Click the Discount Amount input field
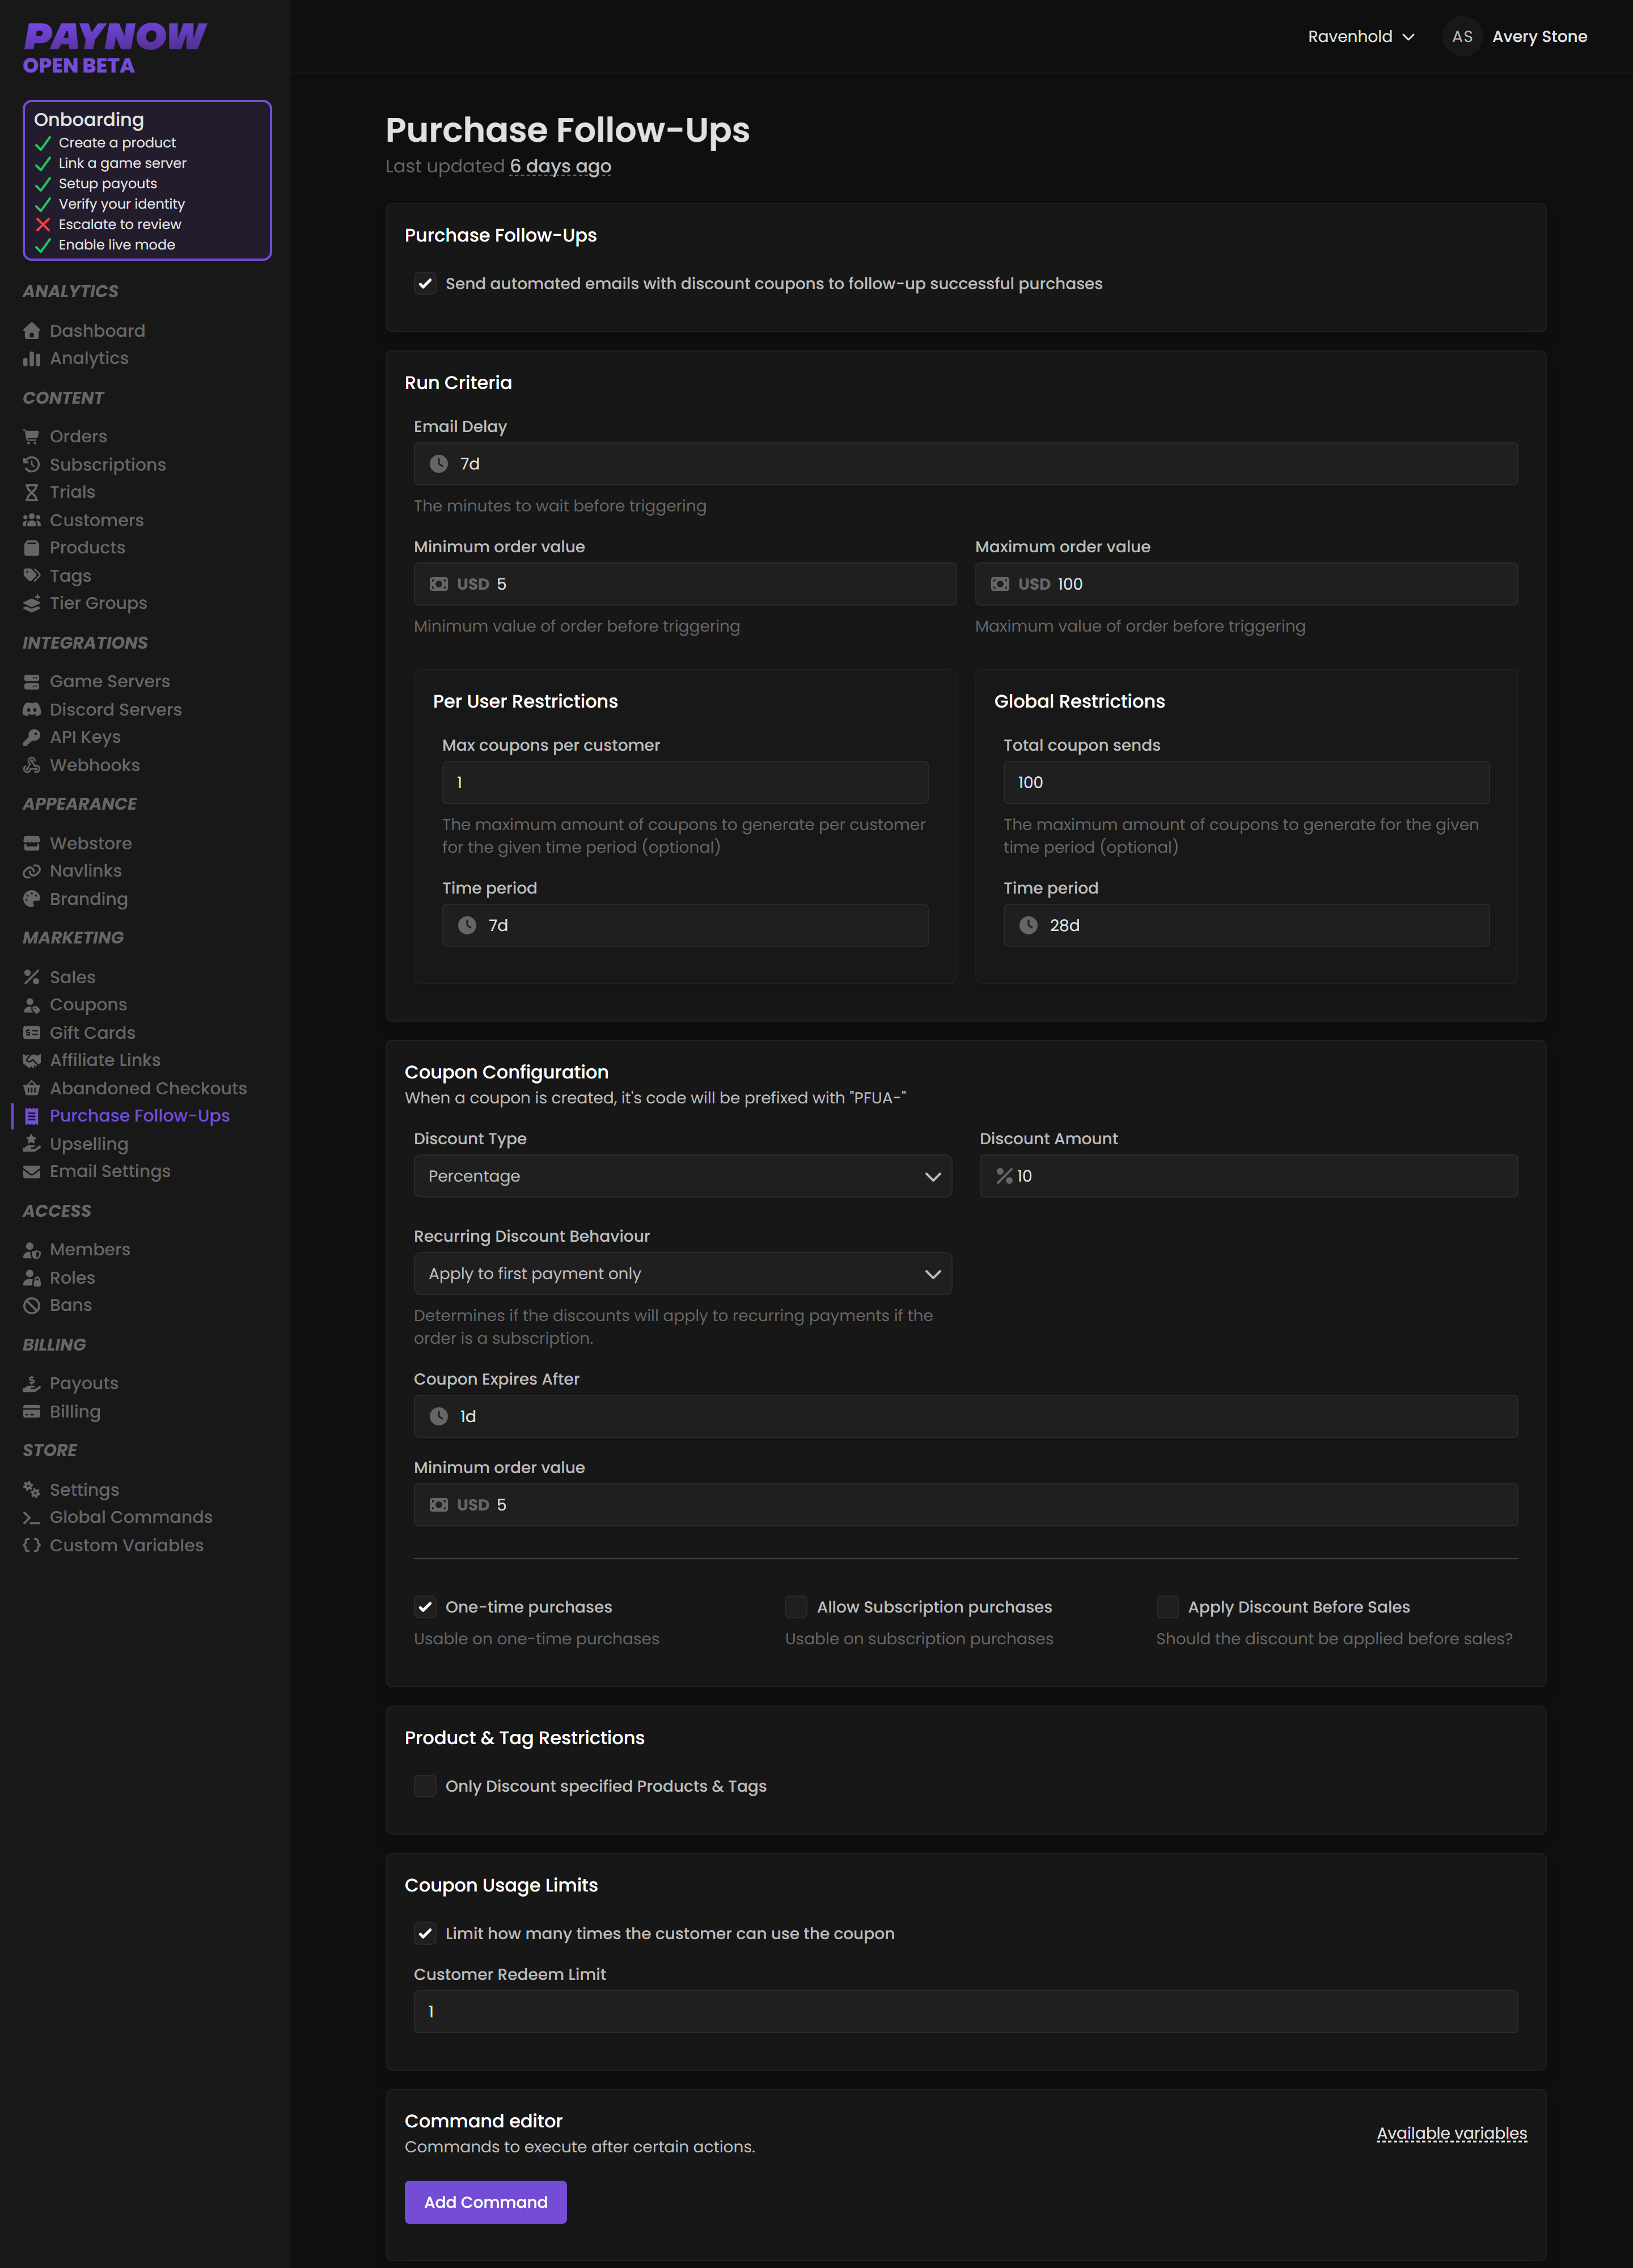The height and width of the screenshot is (2268, 1633). pos(1249,1176)
